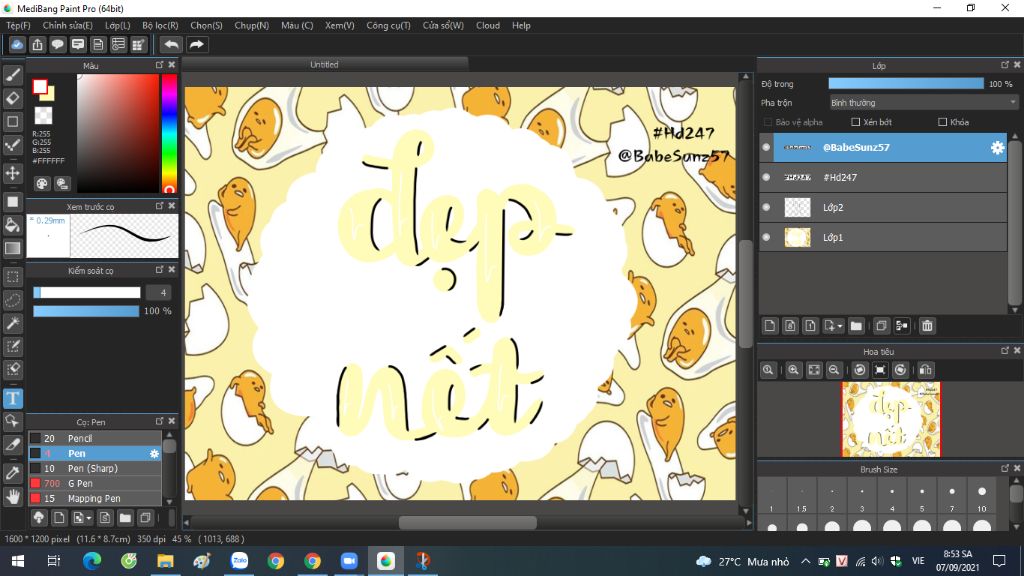Delete layer with trash icon

927,326
